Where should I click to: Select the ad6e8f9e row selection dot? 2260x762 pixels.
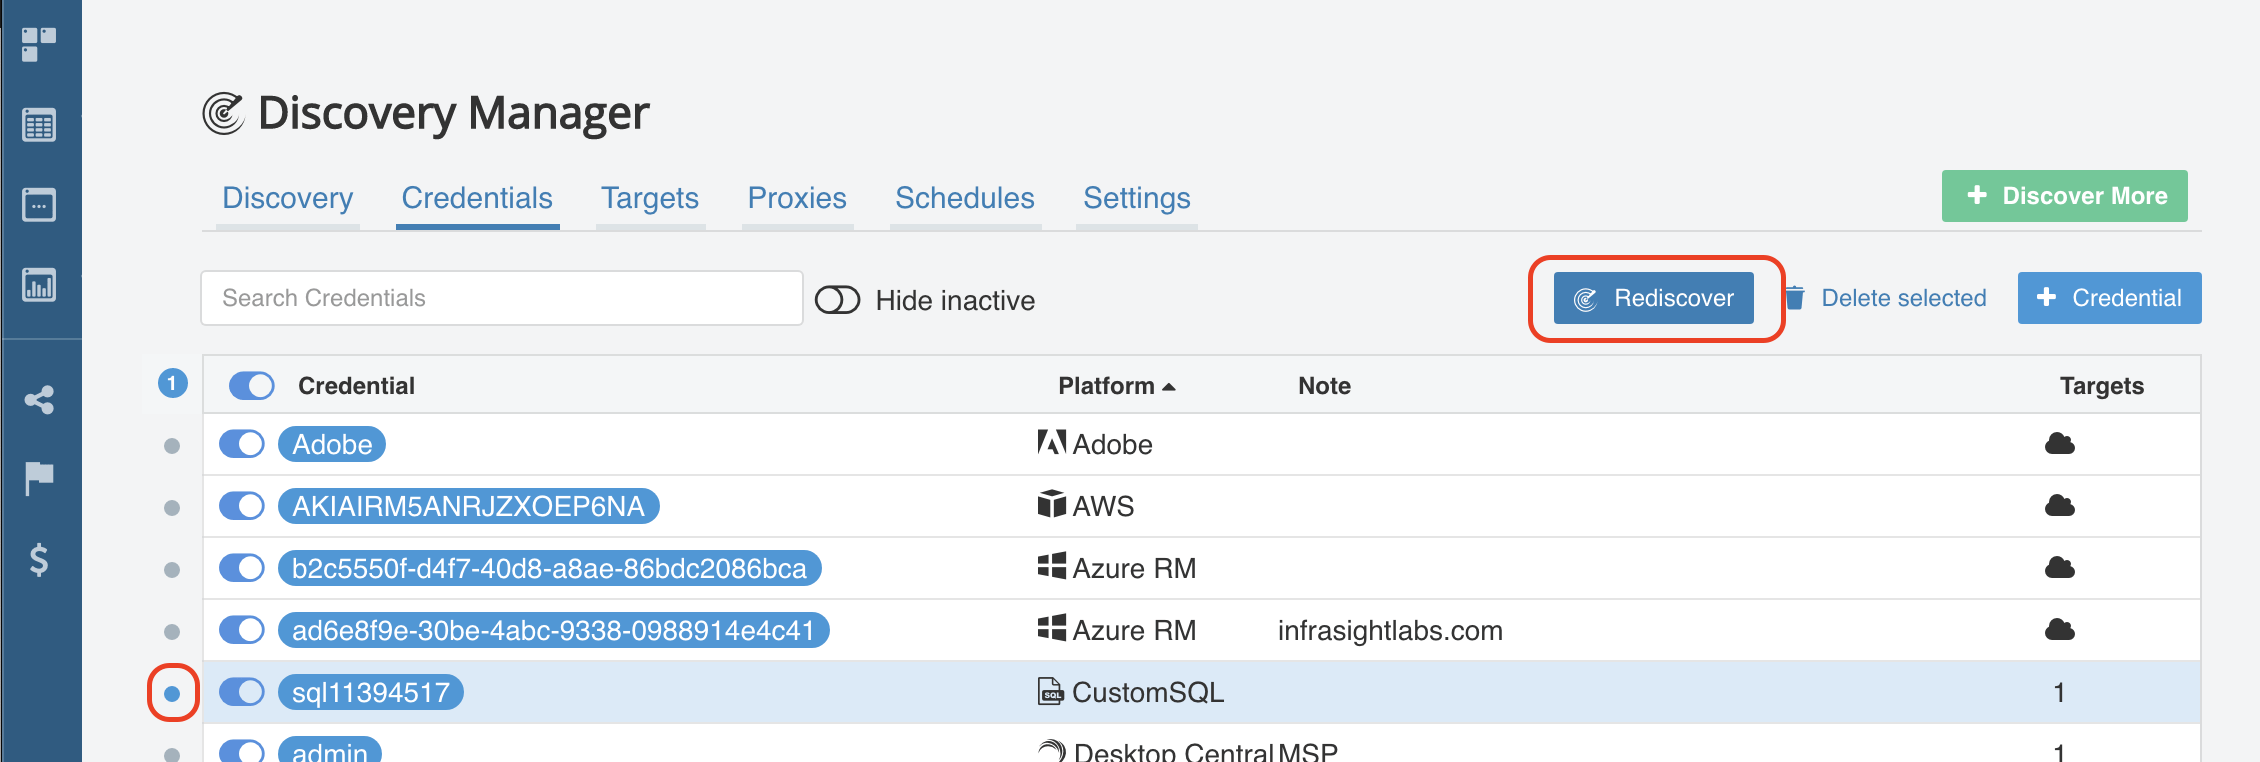(172, 632)
